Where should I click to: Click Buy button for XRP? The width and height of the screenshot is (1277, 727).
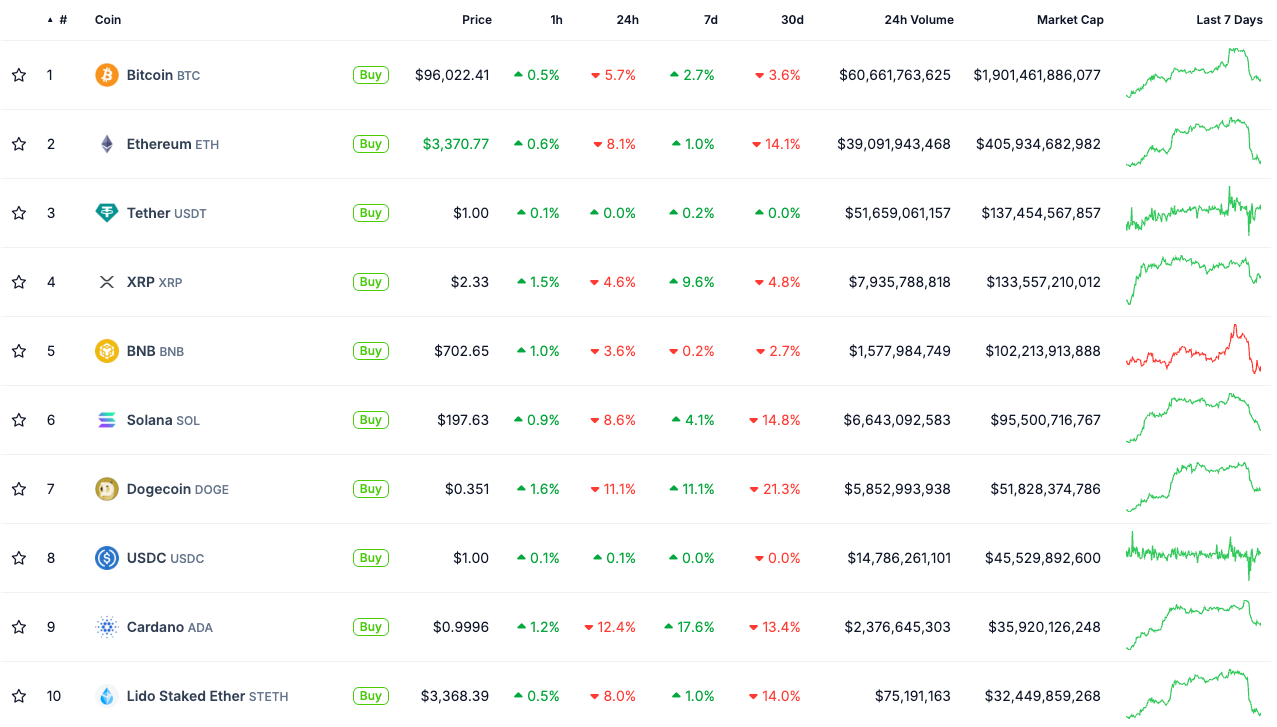click(x=371, y=282)
